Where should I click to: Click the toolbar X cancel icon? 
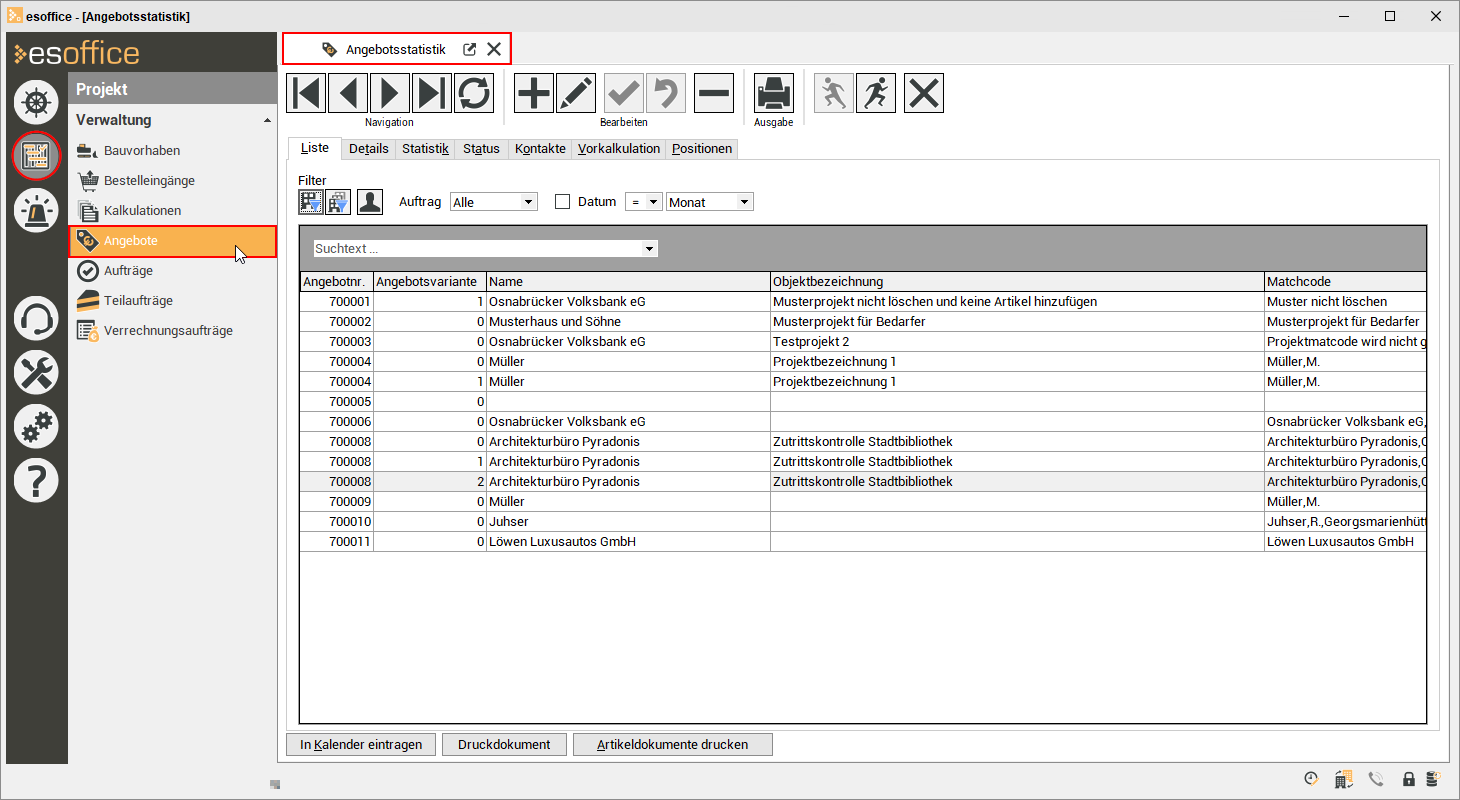point(924,93)
